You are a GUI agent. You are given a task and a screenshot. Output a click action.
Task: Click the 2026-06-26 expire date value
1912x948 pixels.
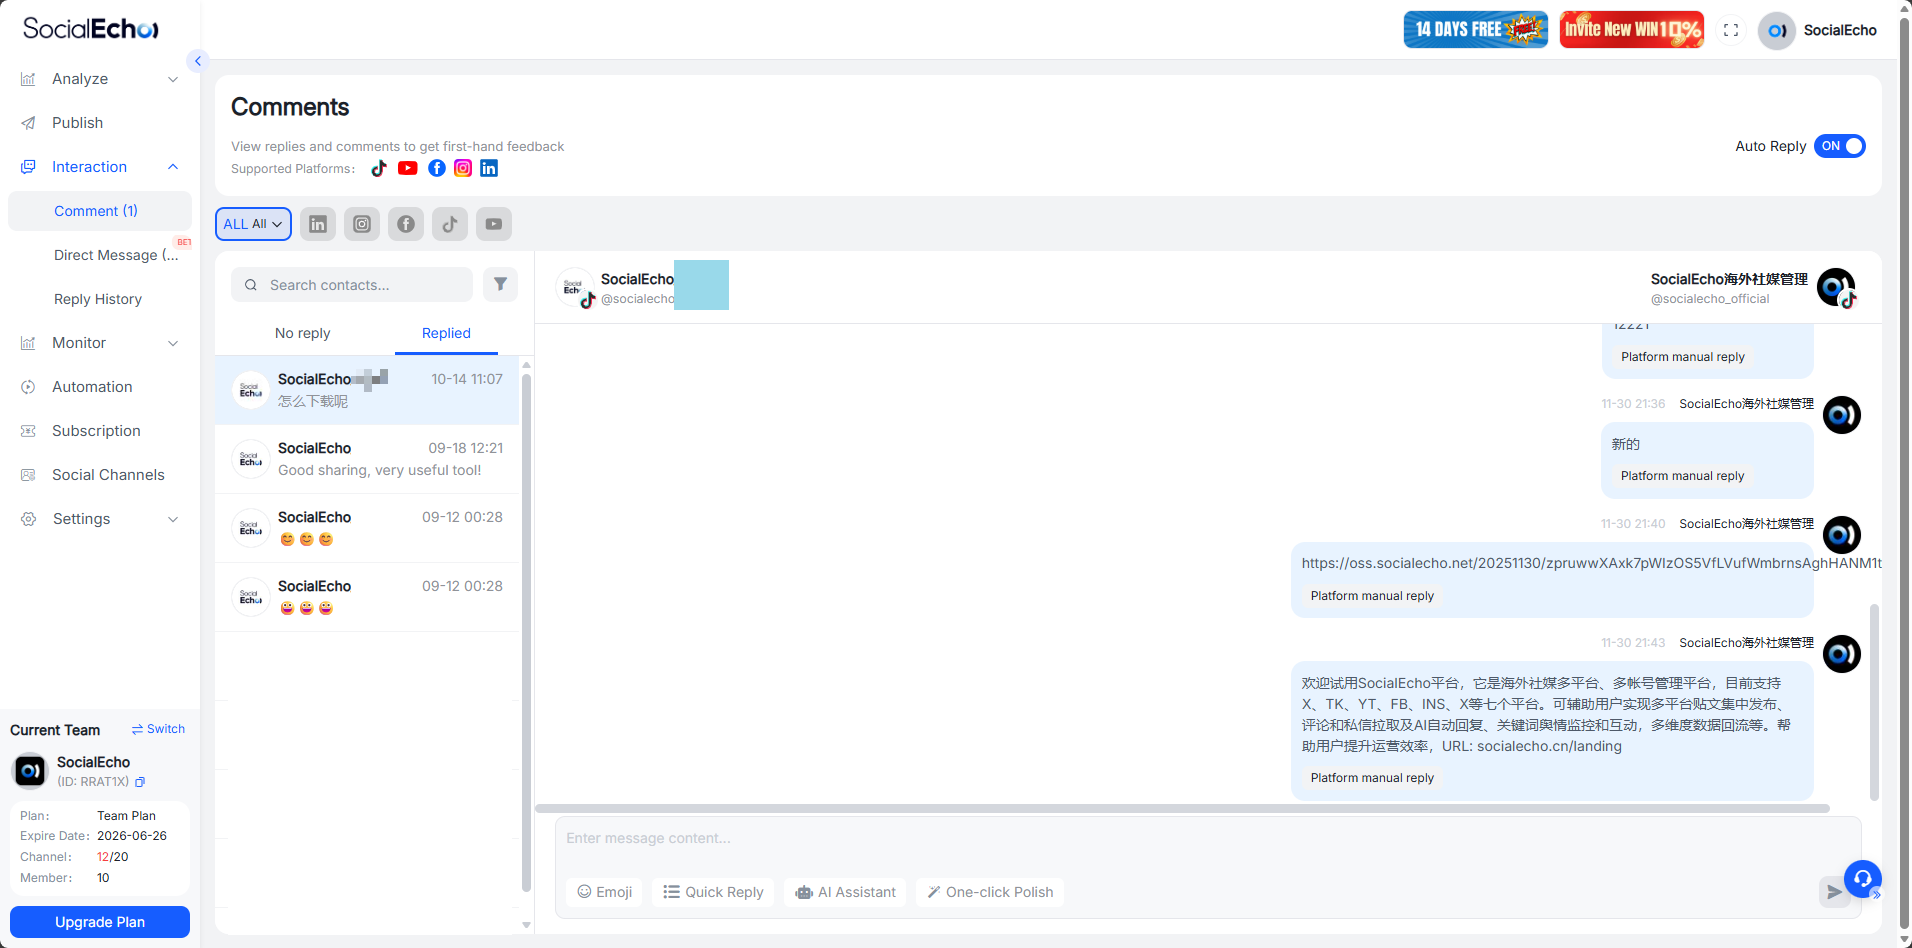click(x=132, y=836)
